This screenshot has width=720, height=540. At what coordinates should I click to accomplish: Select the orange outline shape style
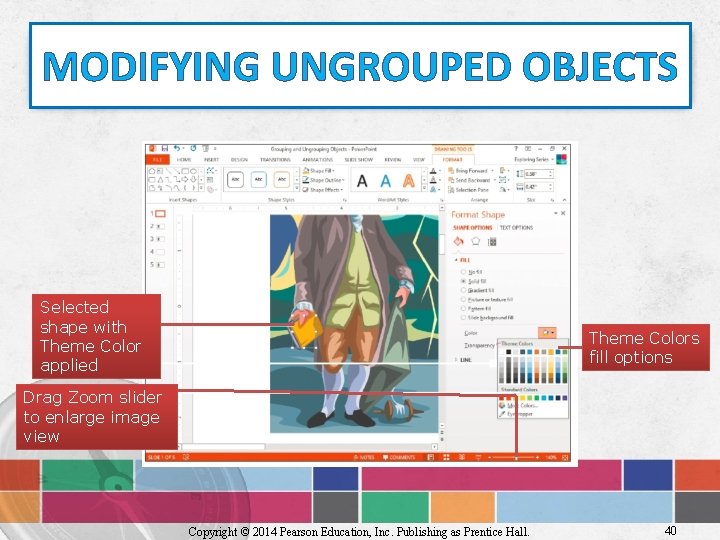coord(282,180)
